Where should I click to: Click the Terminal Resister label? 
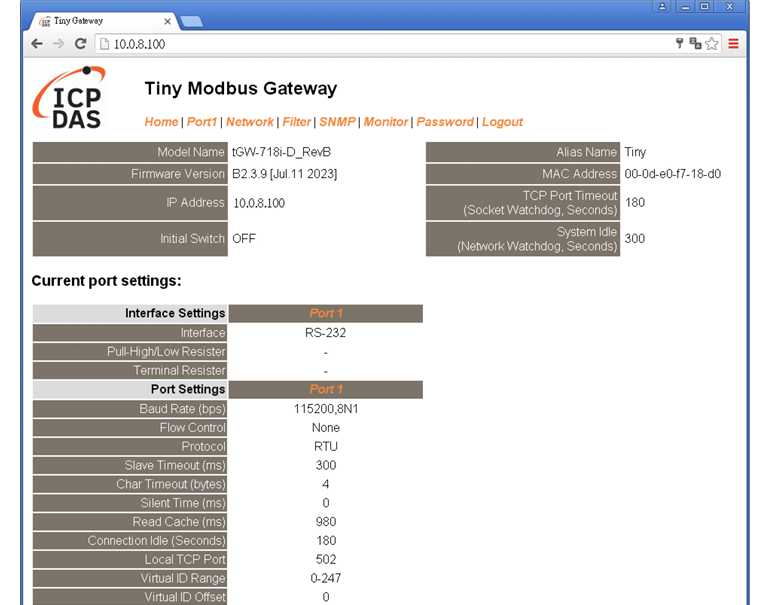click(x=130, y=370)
